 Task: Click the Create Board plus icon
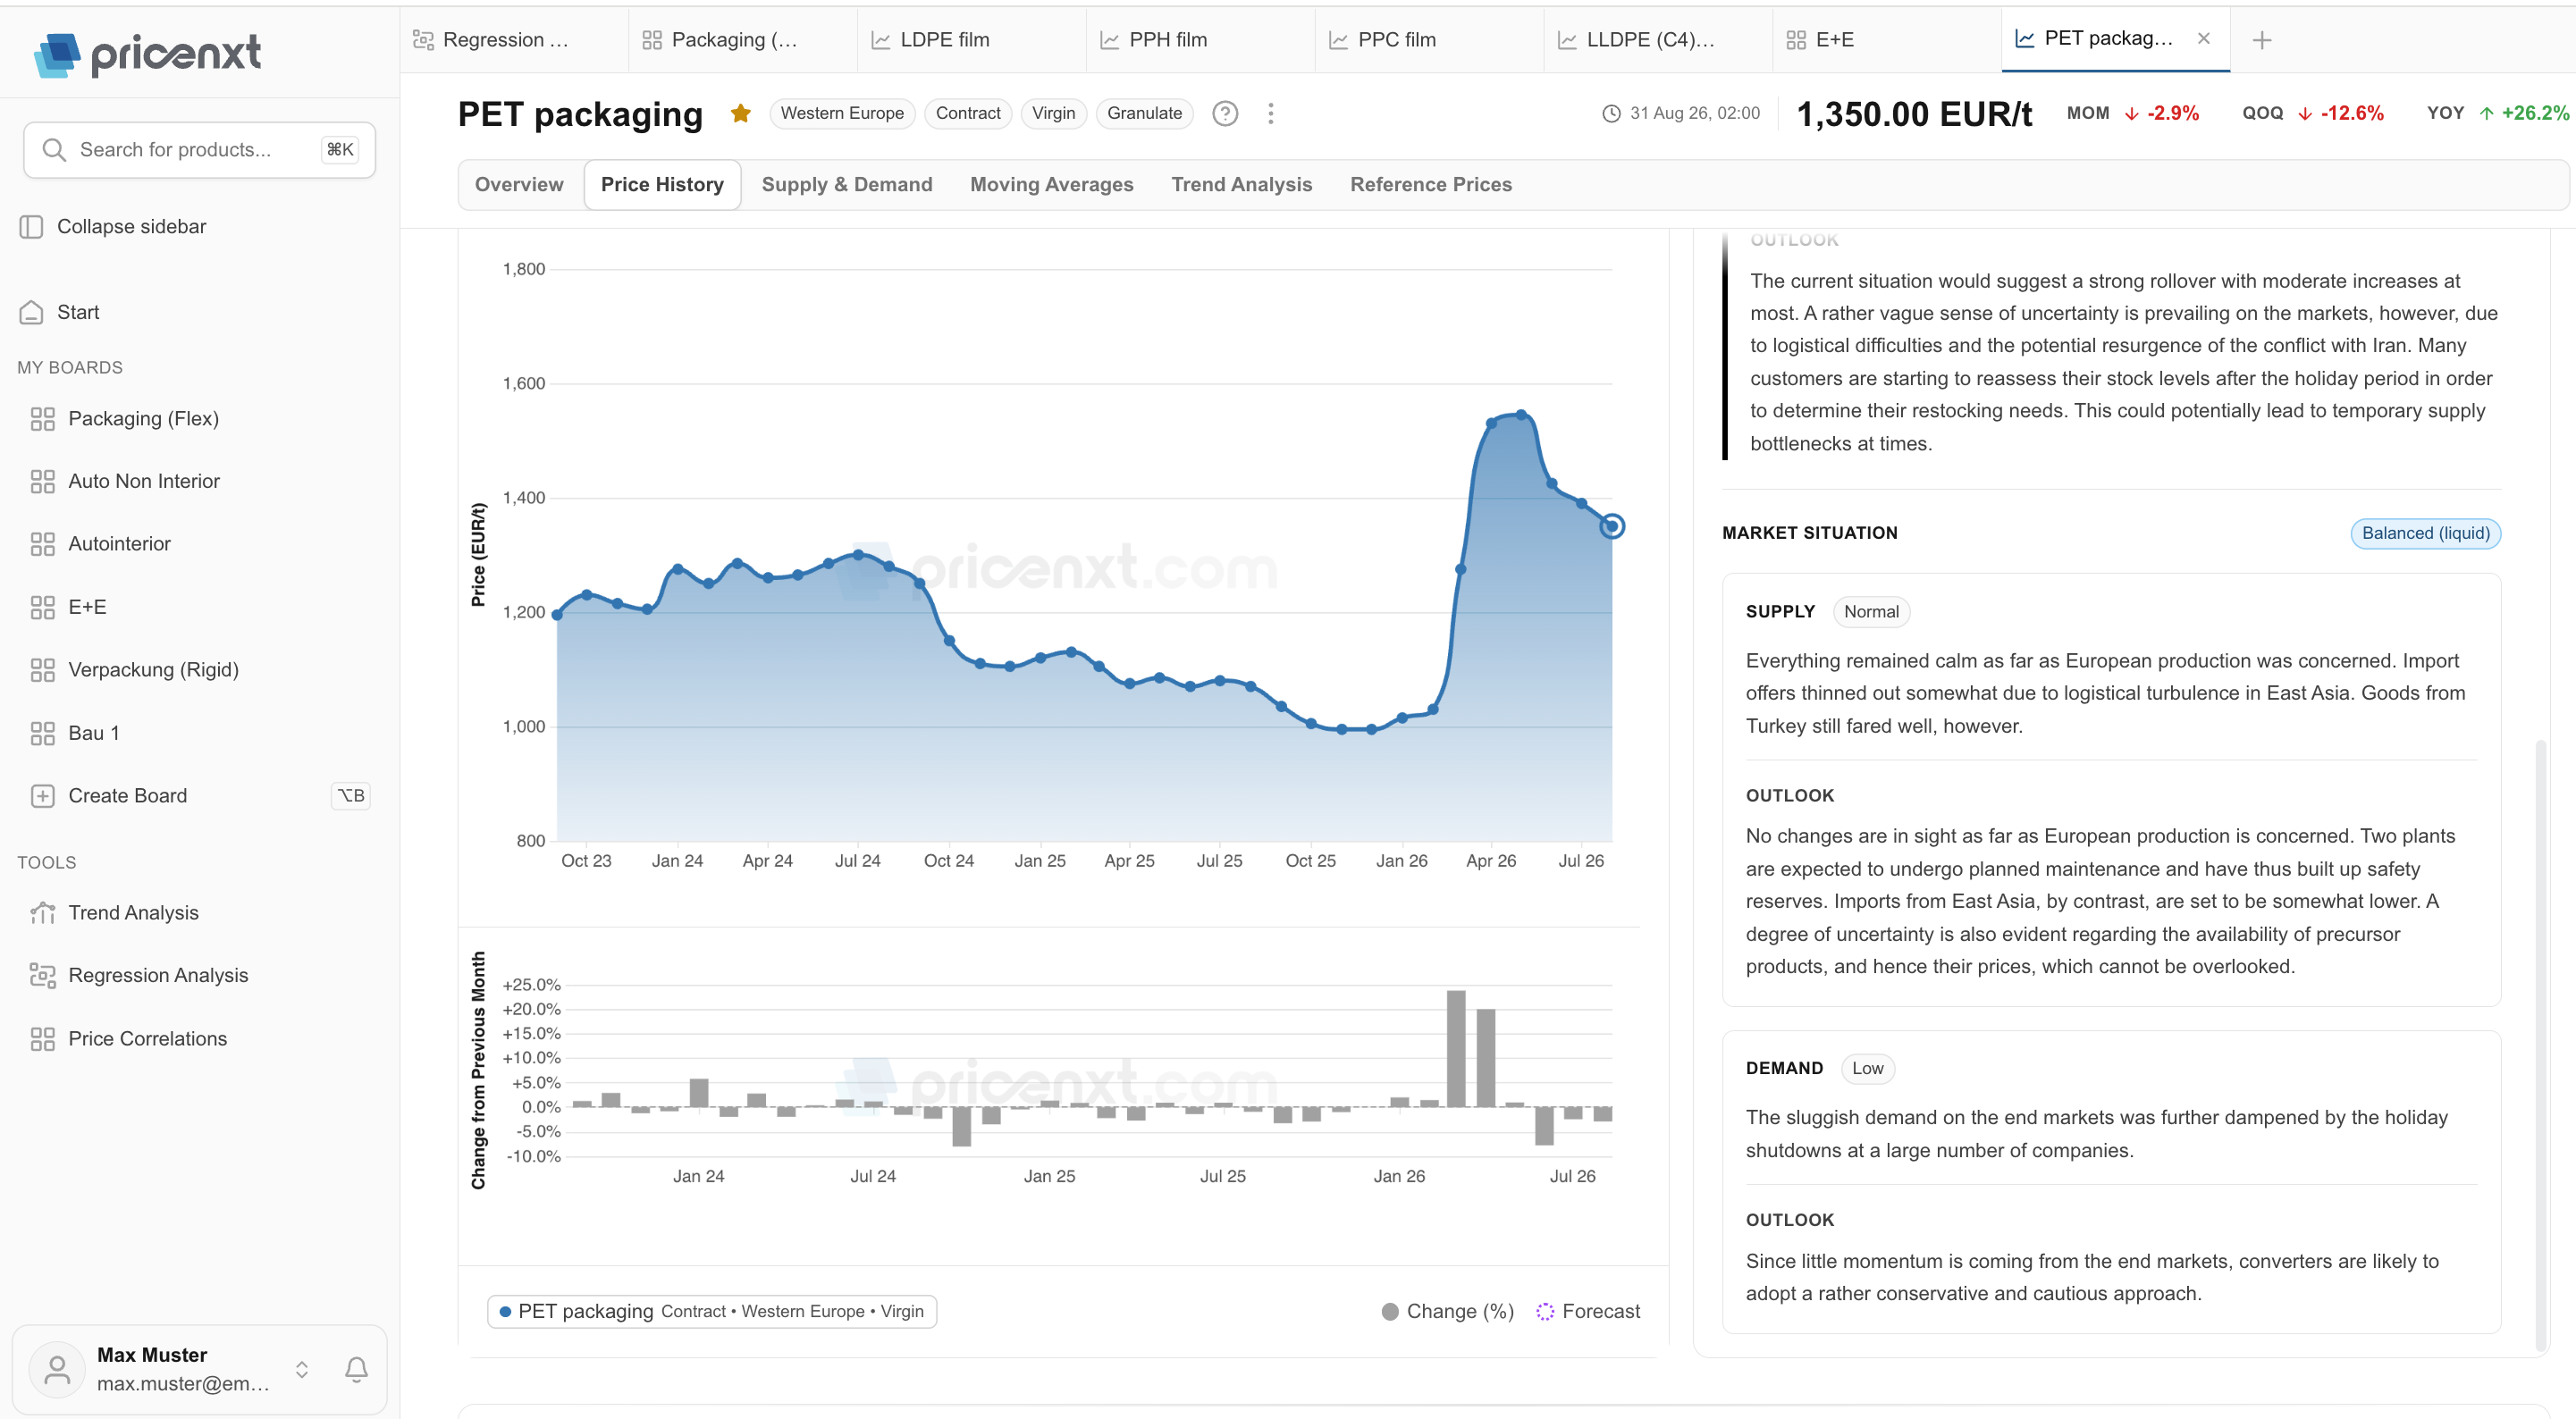[x=42, y=796]
